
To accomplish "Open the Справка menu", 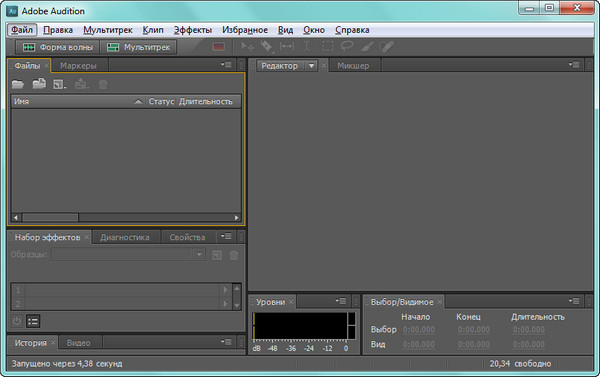I will [x=352, y=30].
